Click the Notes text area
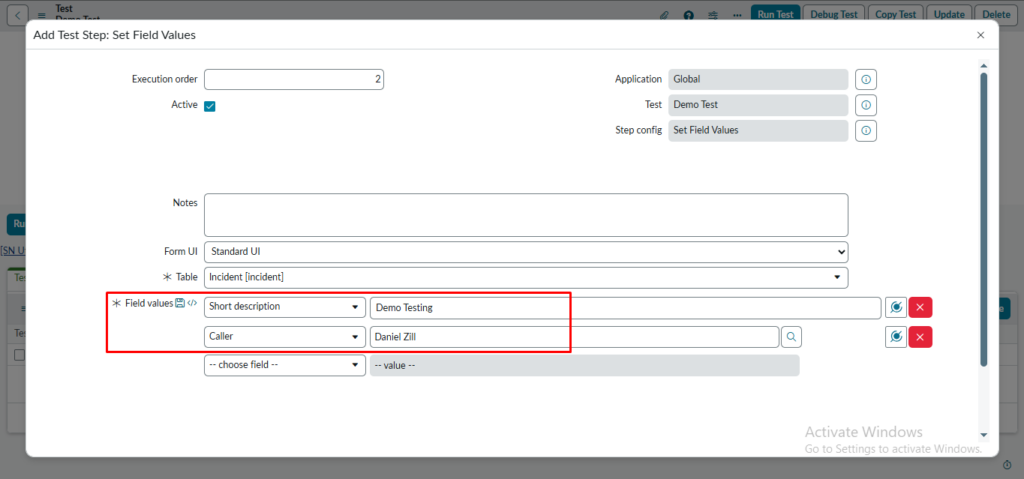 pos(526,215)
